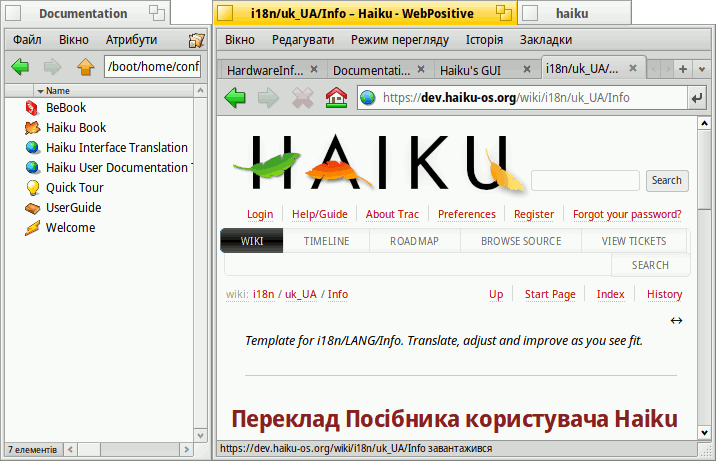Click the Tracker folder icon in the Documentation menu bar
This screenshot has width=716, height=461.
tap(197, 40)
